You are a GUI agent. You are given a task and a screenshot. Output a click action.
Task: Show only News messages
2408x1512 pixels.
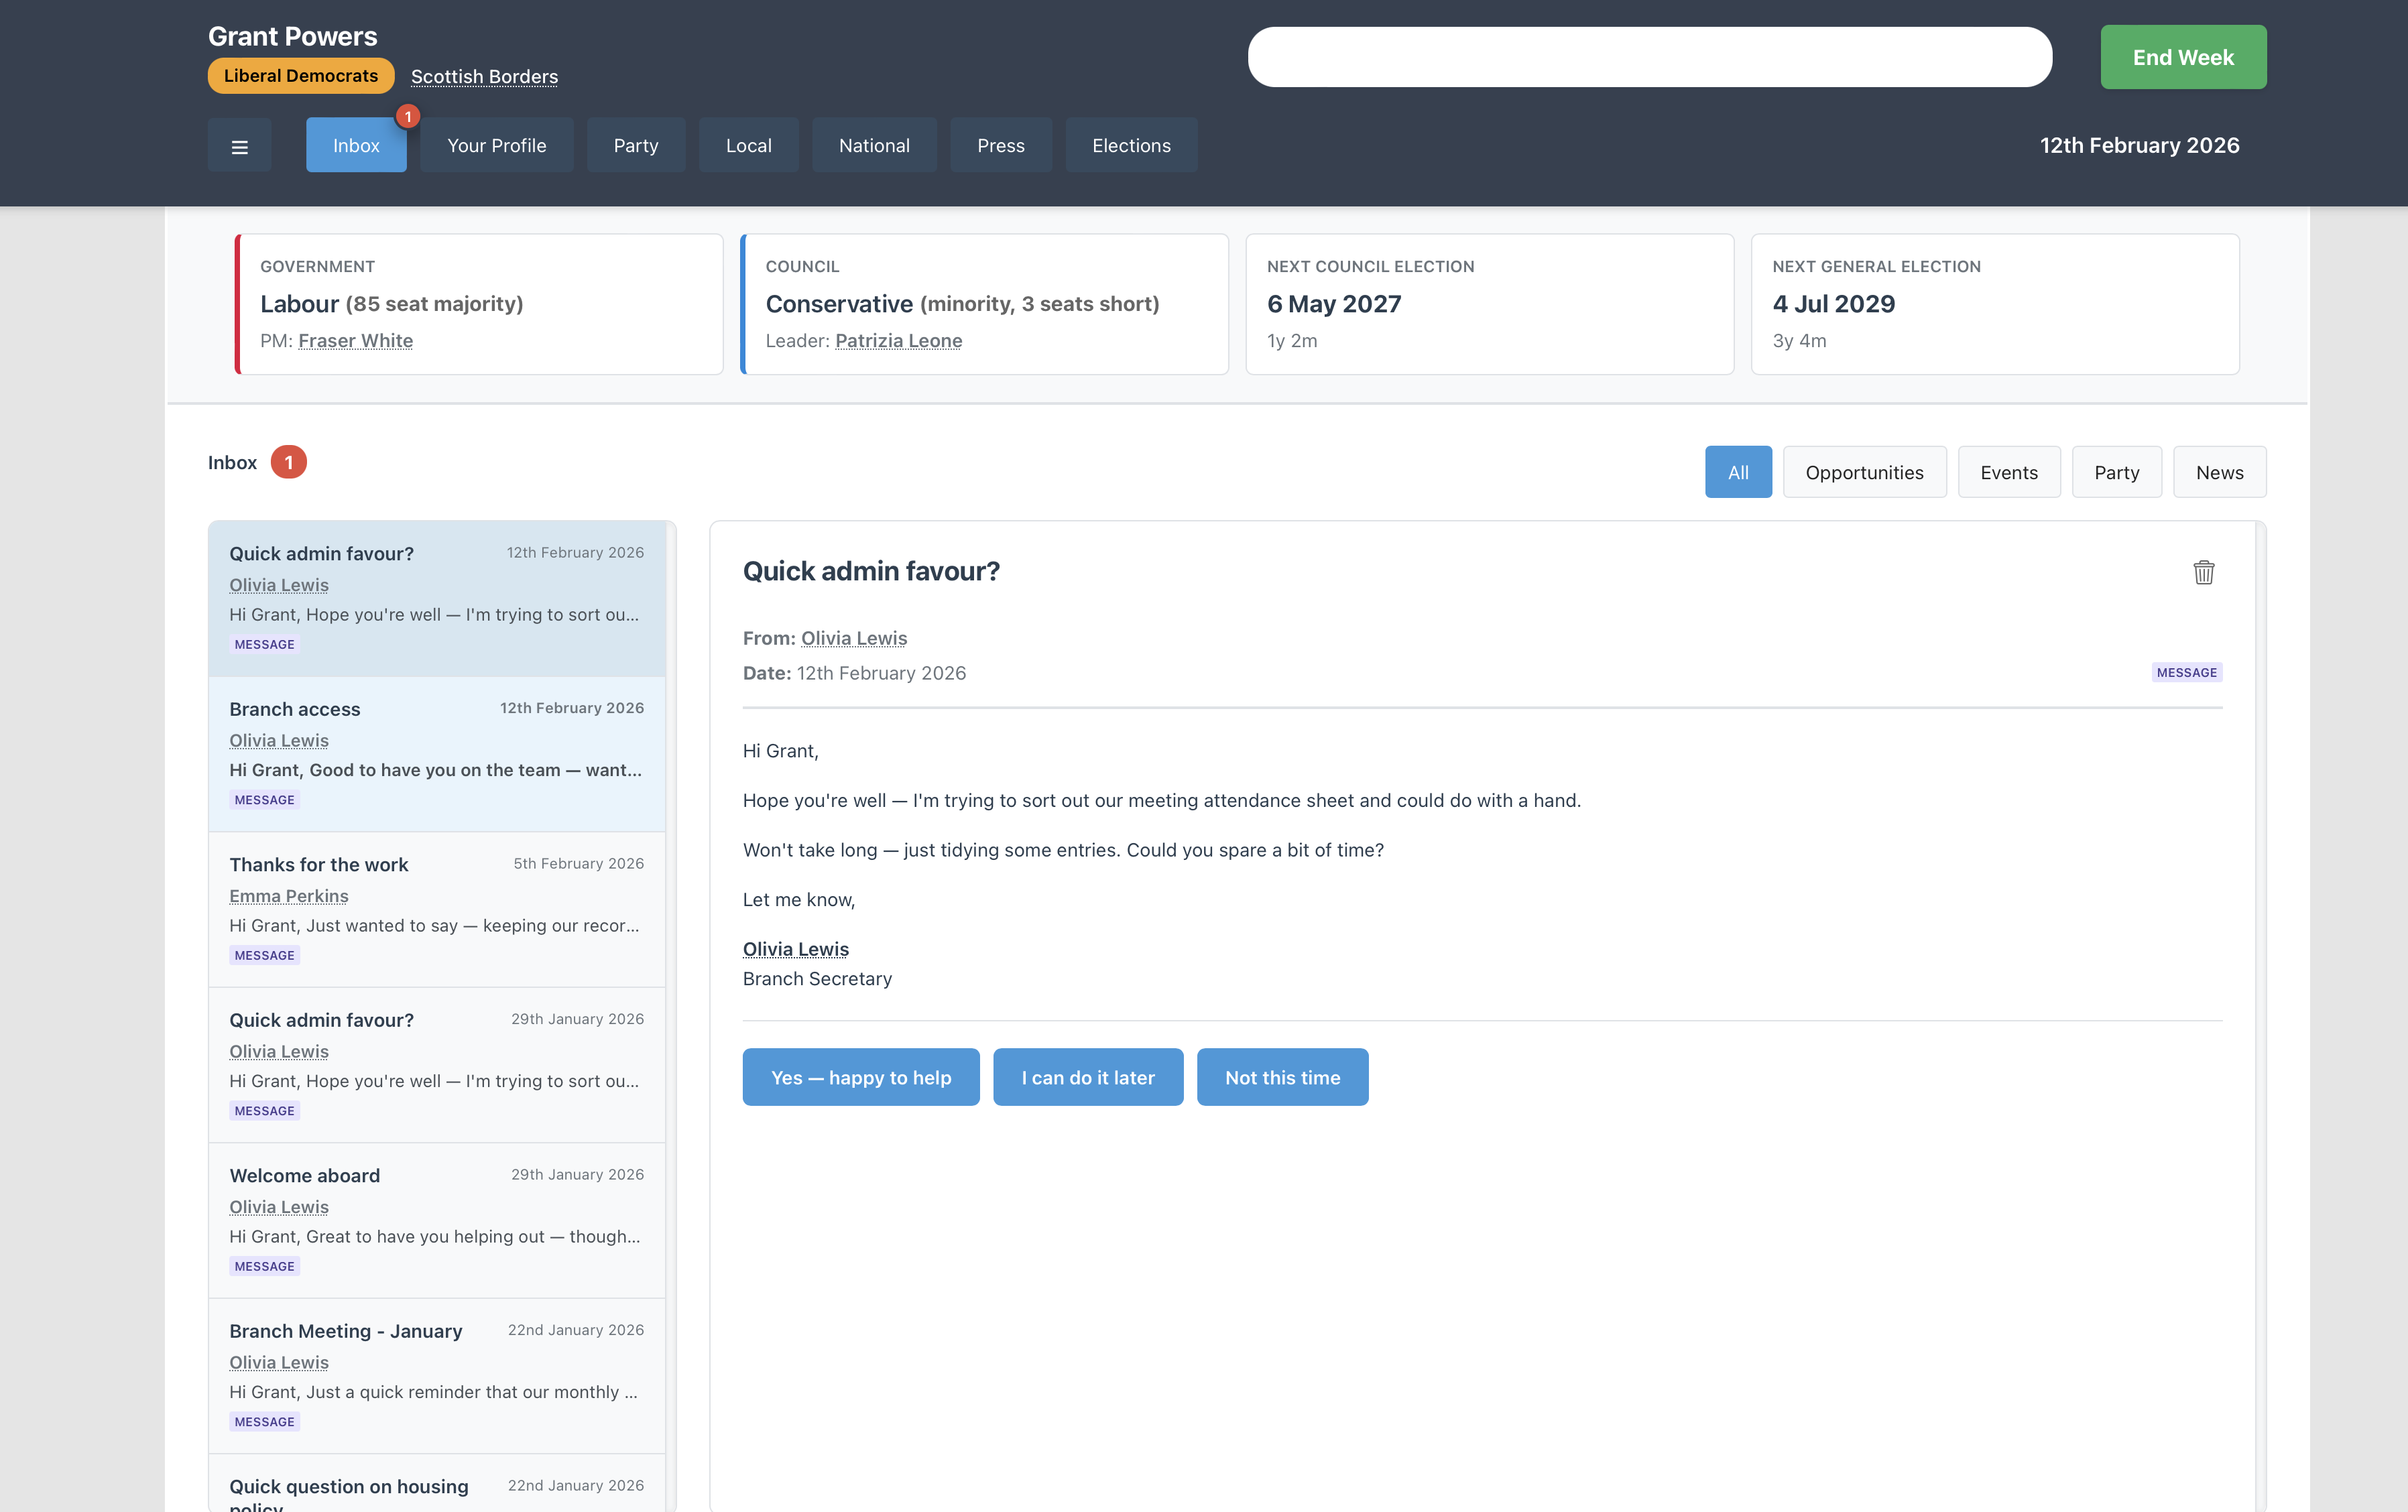2218,472
